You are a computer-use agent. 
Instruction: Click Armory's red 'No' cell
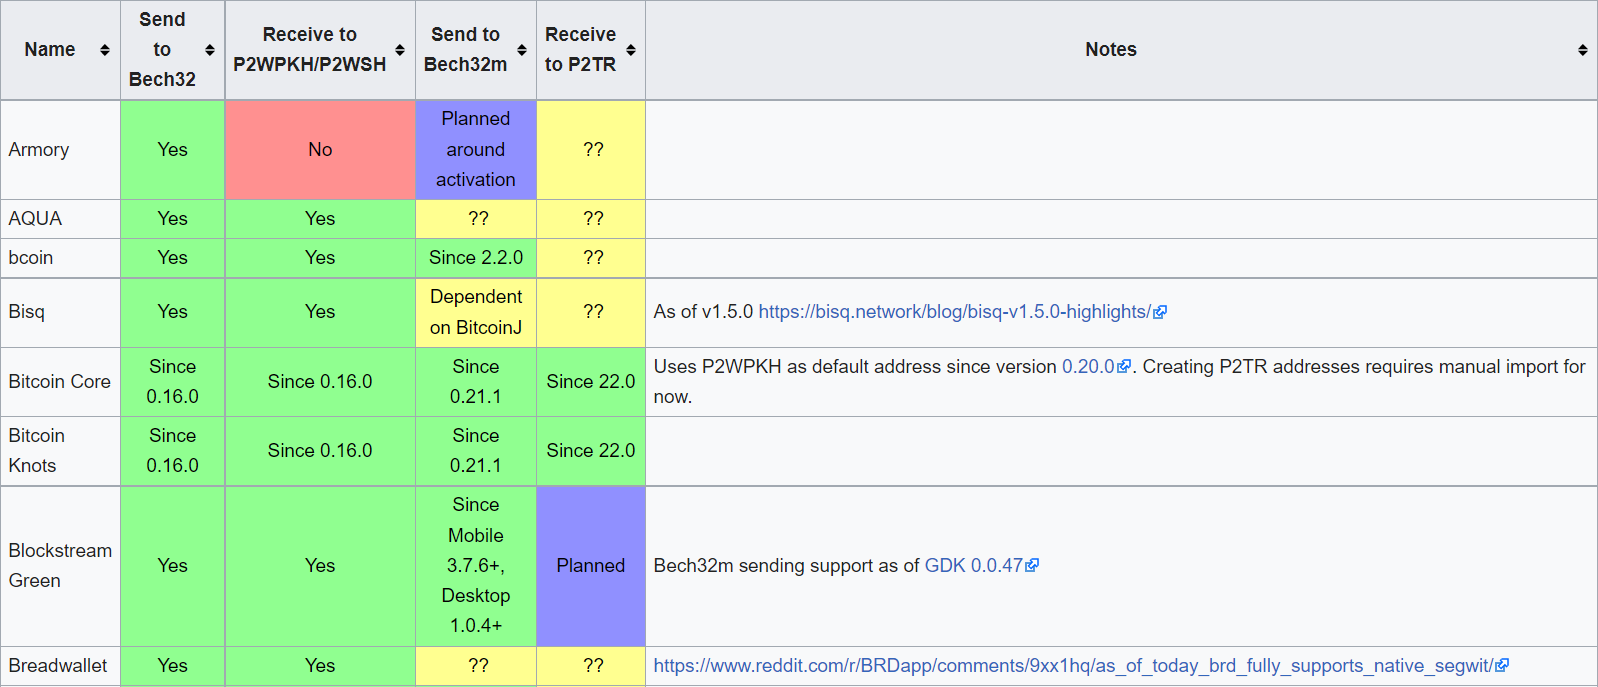pyautogui.click(x=320, y=150)
